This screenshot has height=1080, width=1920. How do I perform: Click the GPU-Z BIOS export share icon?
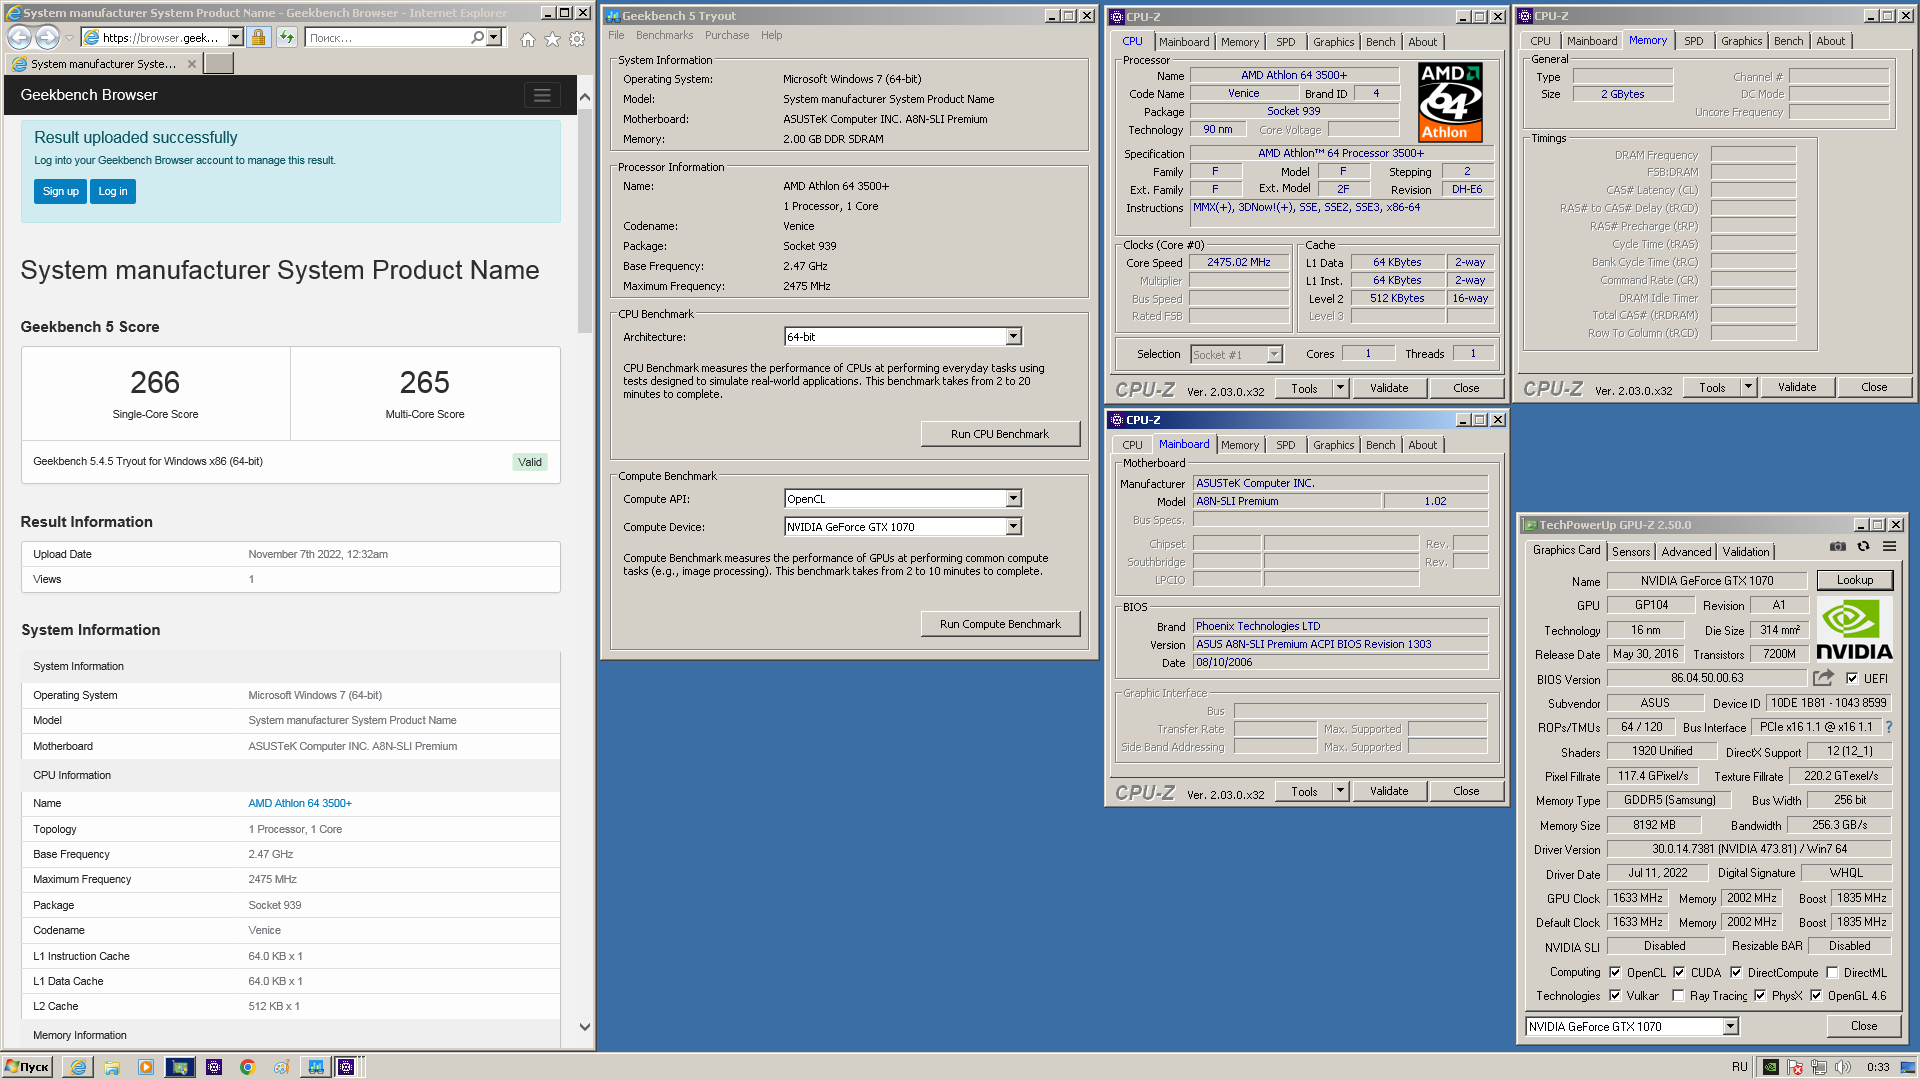tap(1823, 678)
